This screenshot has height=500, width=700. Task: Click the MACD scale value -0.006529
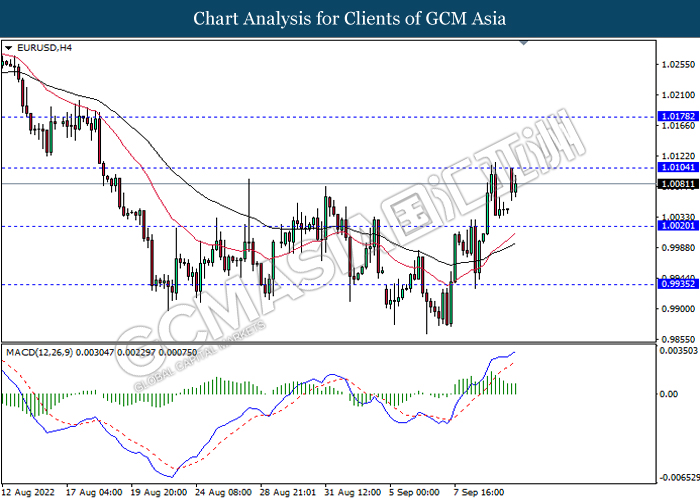click(679, 478)
